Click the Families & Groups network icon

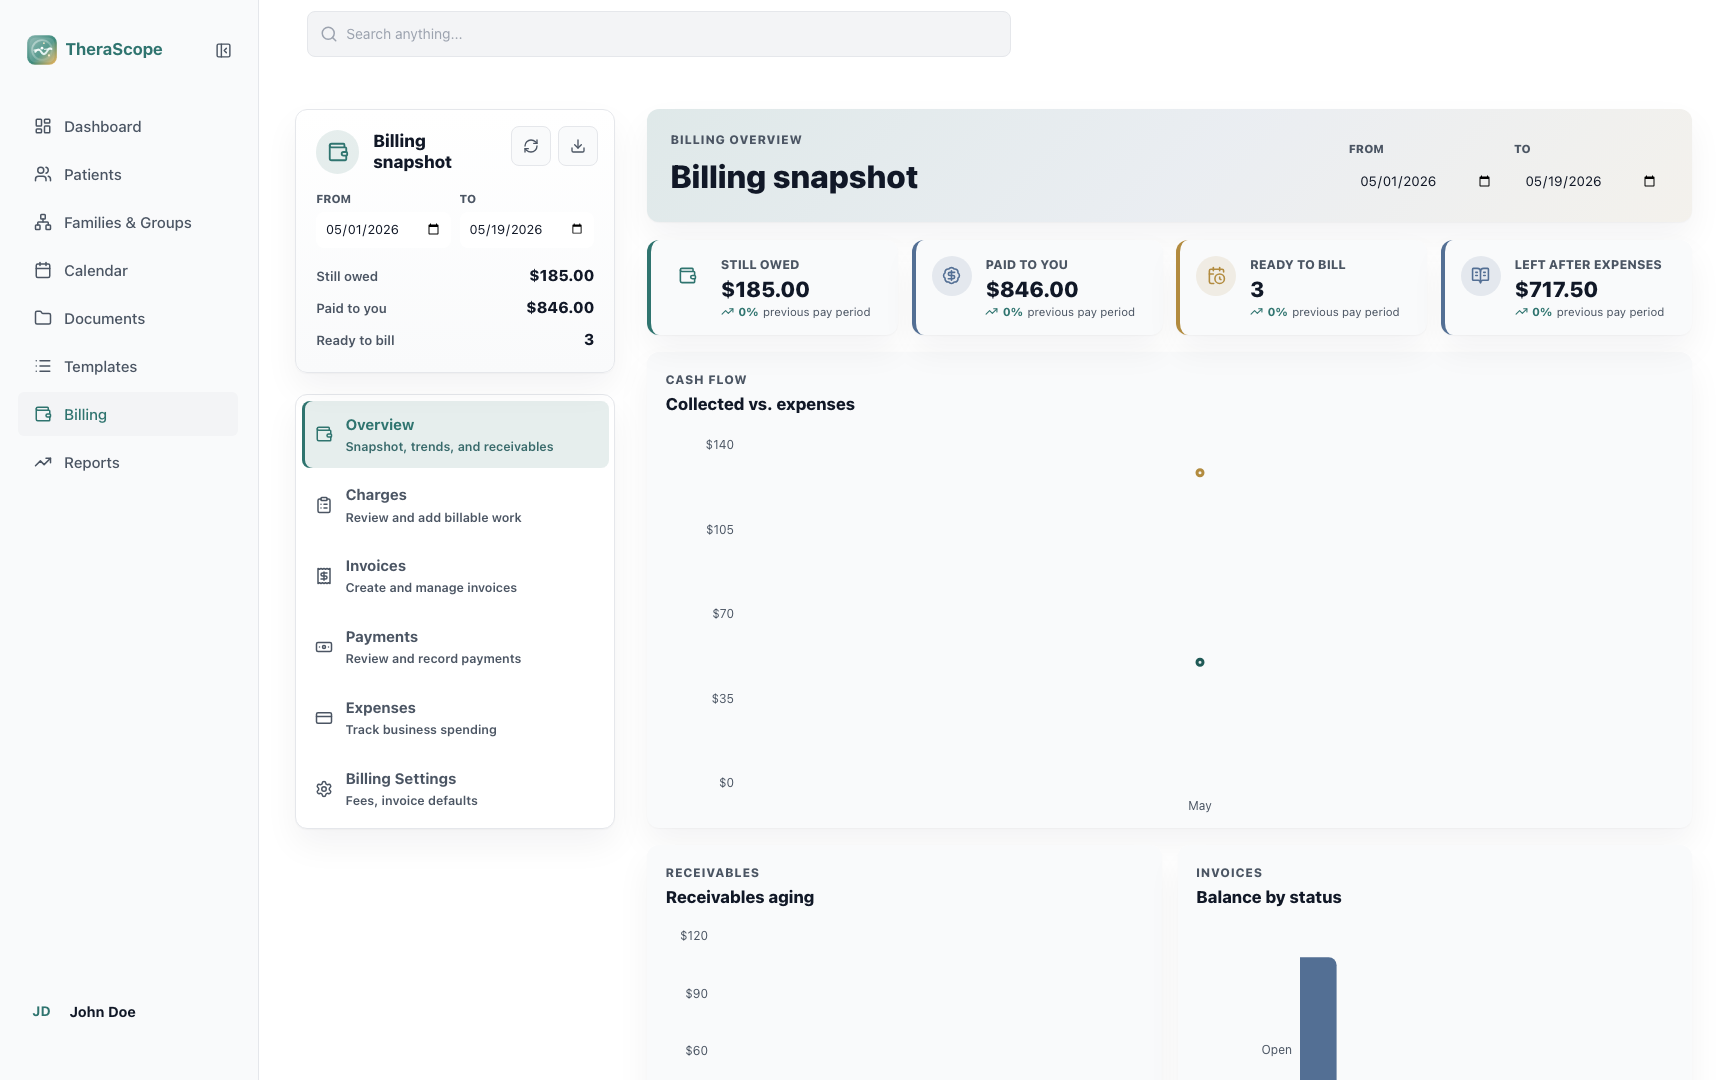point(43,222)
